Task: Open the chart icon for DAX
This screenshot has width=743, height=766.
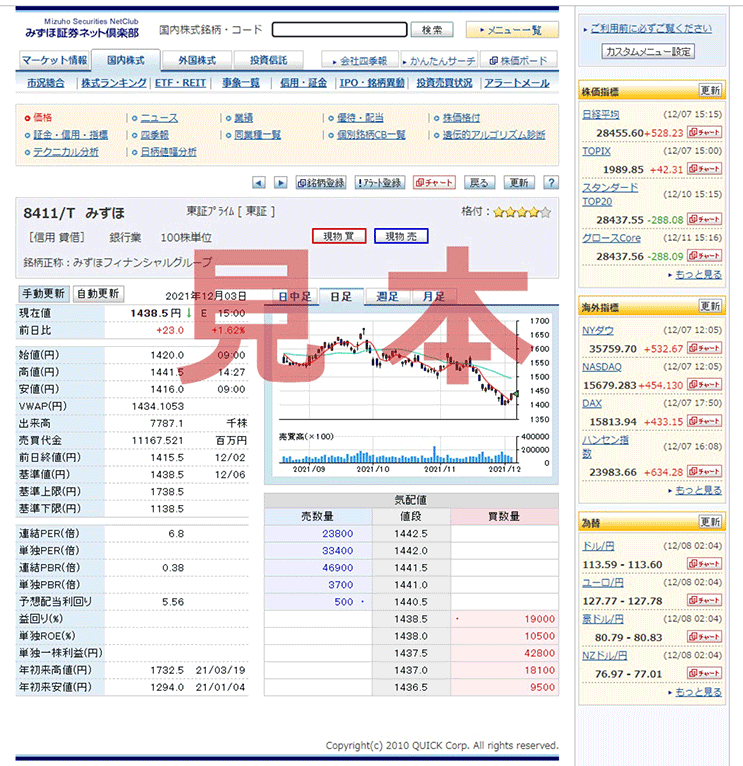Action: pos(704,421)
